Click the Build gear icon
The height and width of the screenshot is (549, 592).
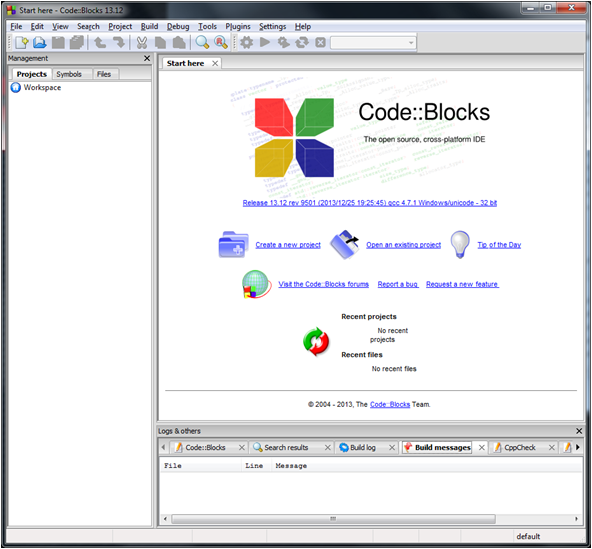(x=247, y=42)
